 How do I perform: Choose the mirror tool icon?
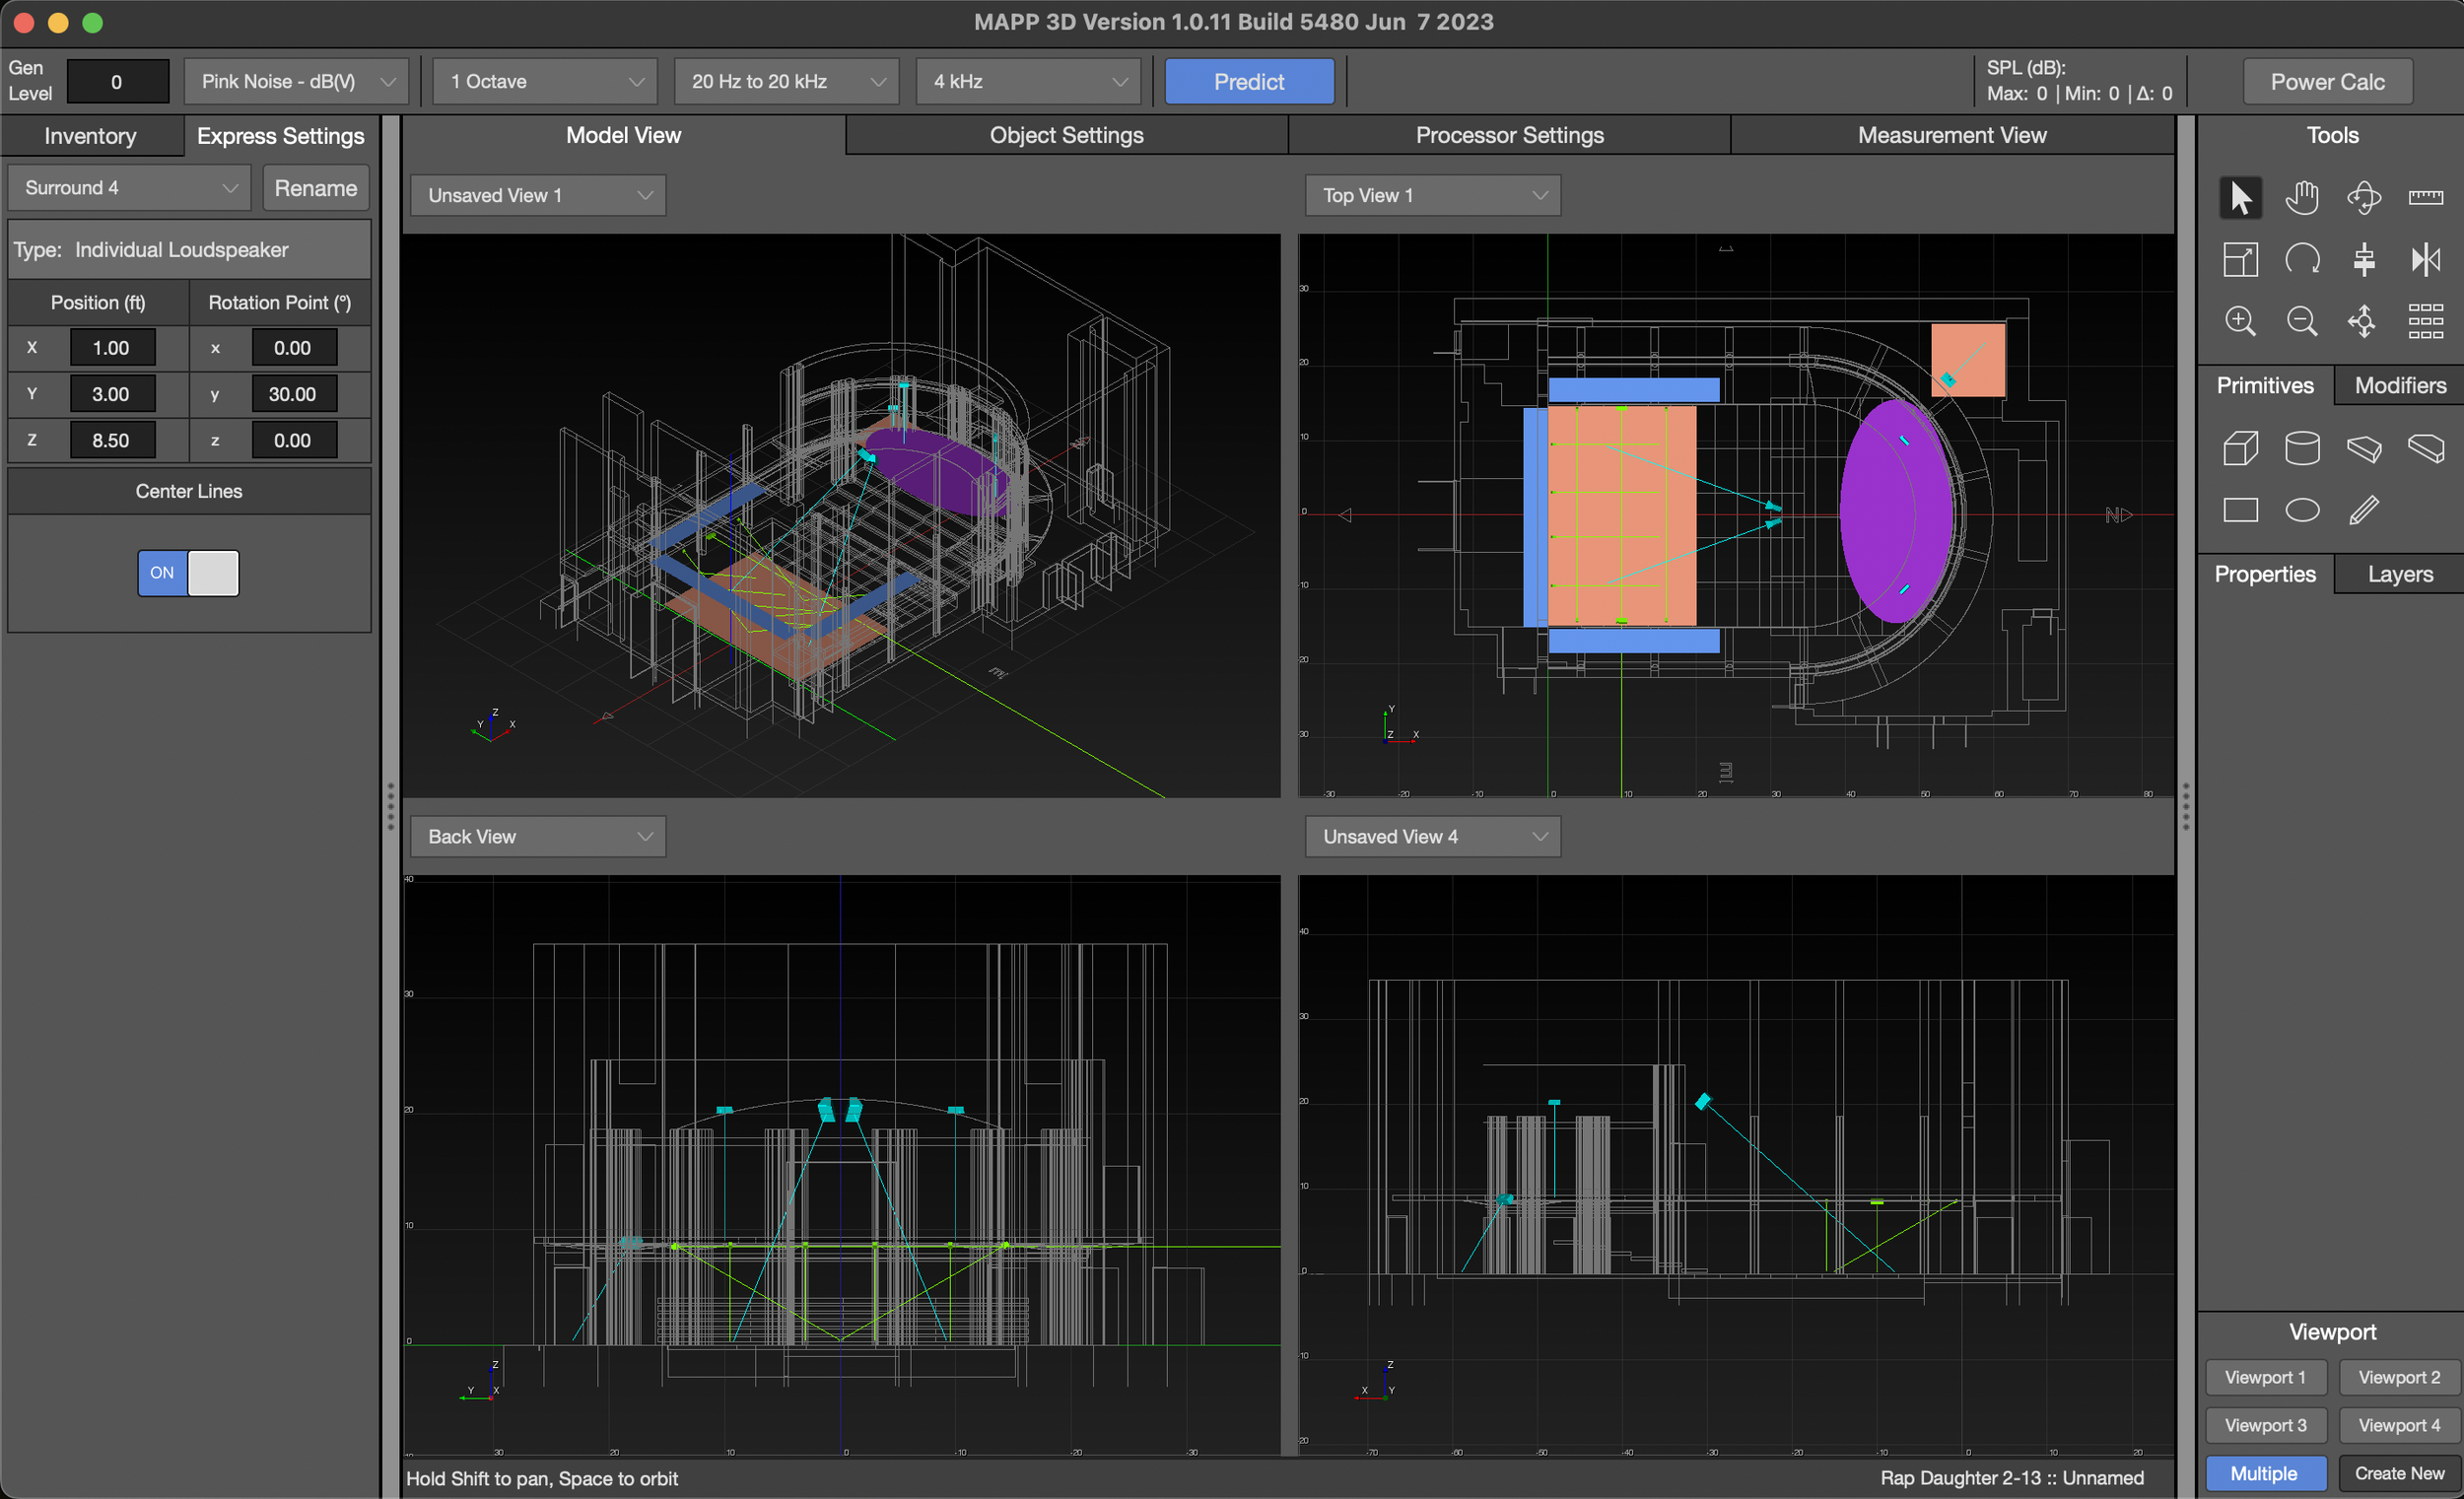(x=2424, y=260)
